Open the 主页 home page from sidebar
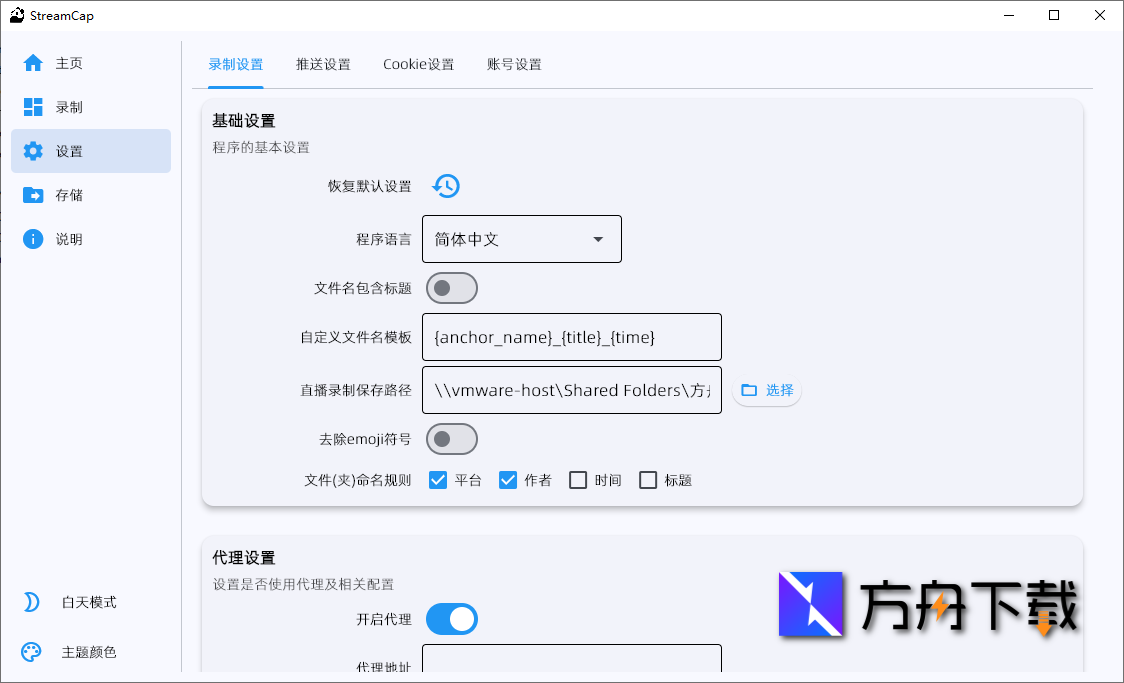Image resolution: width=1124 pixels, height=683 pixels. [x=33, y=62]
